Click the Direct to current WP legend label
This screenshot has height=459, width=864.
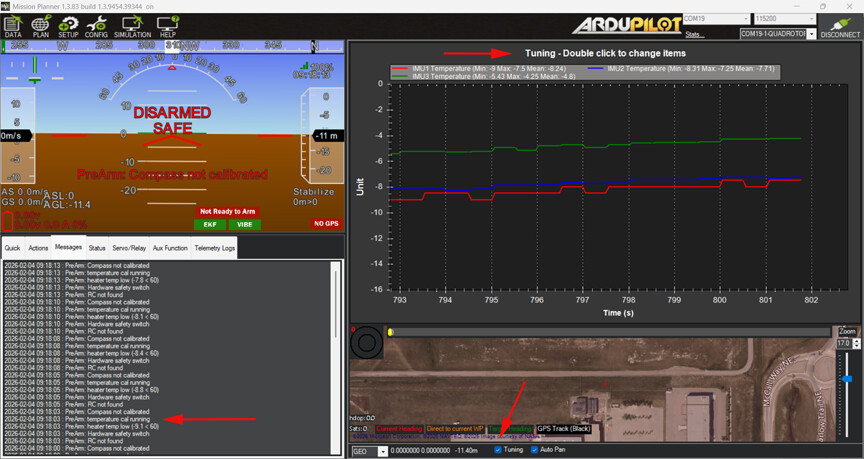(455, 429)
